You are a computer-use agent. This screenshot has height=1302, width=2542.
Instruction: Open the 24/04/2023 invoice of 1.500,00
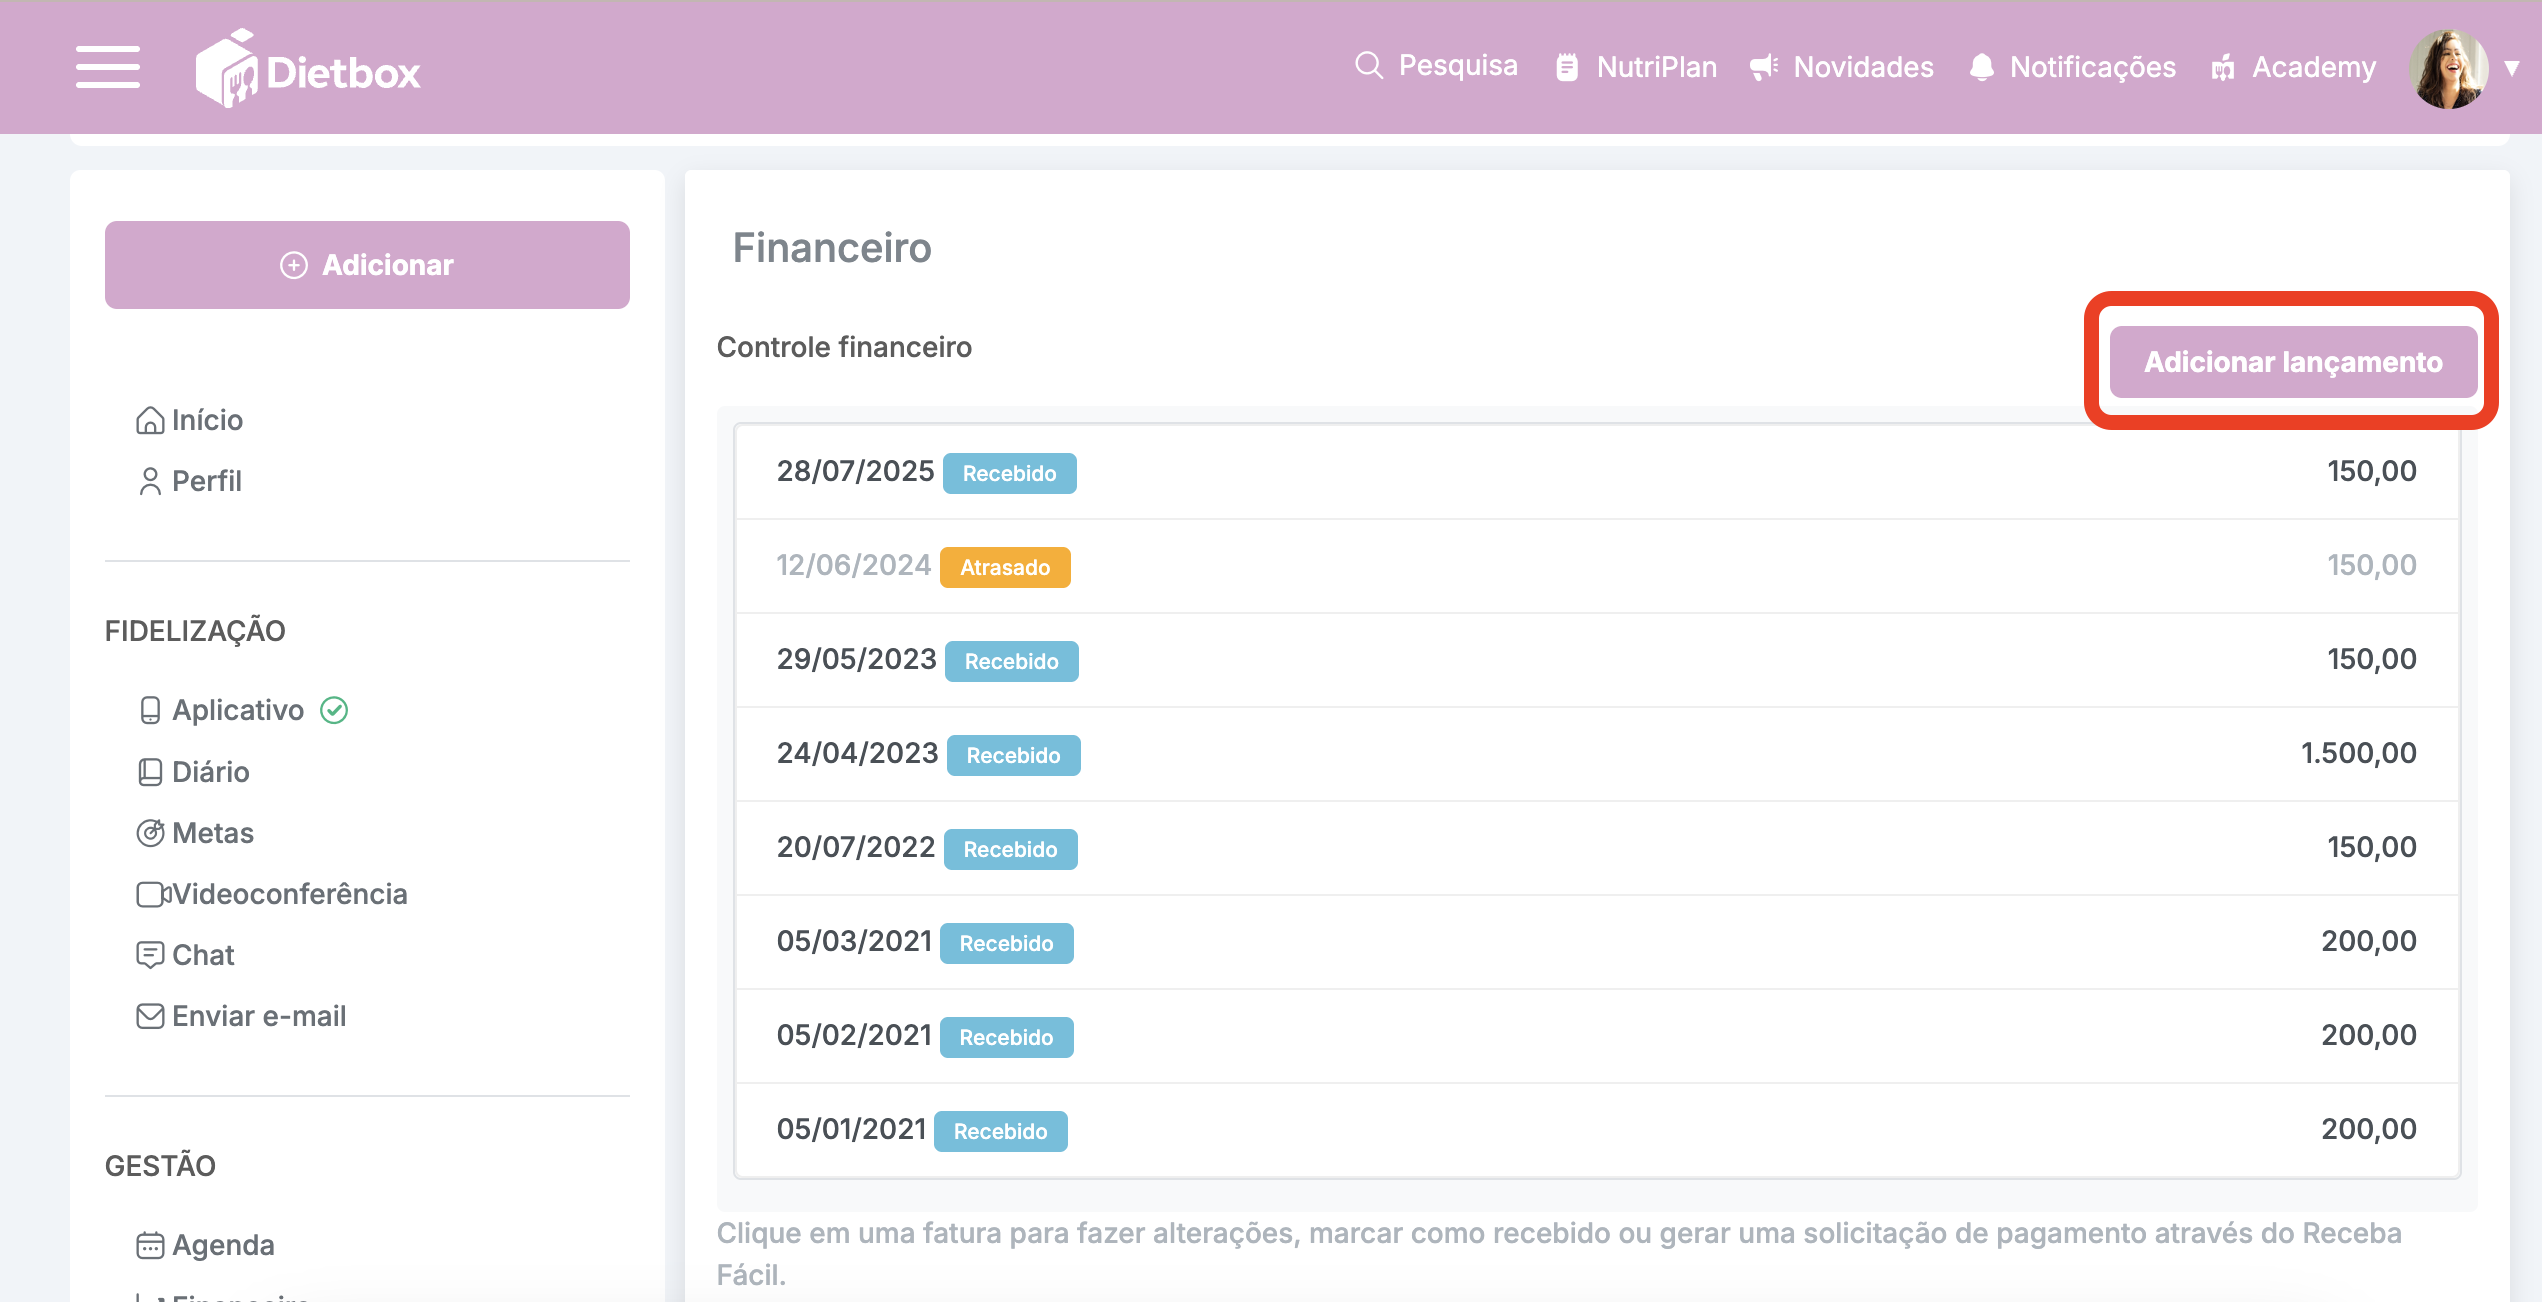[1596, 754]
